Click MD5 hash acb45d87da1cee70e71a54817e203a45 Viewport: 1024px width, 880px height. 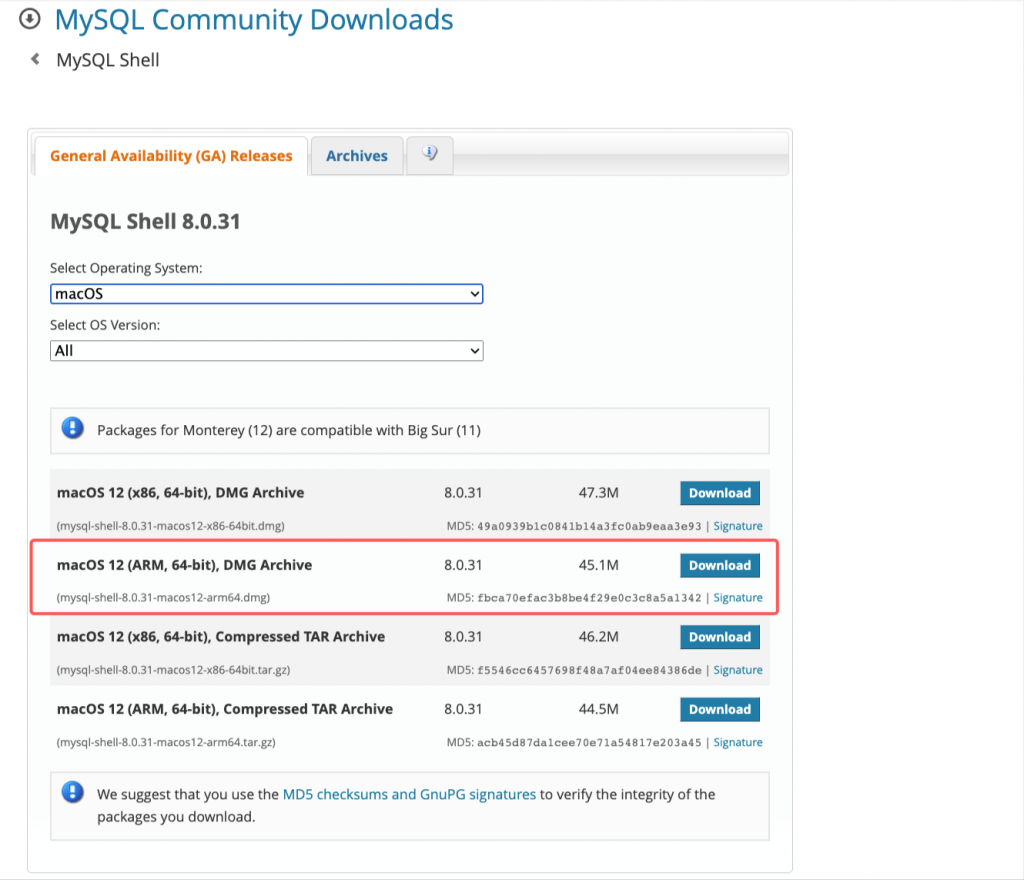click(x=589, y=743)
